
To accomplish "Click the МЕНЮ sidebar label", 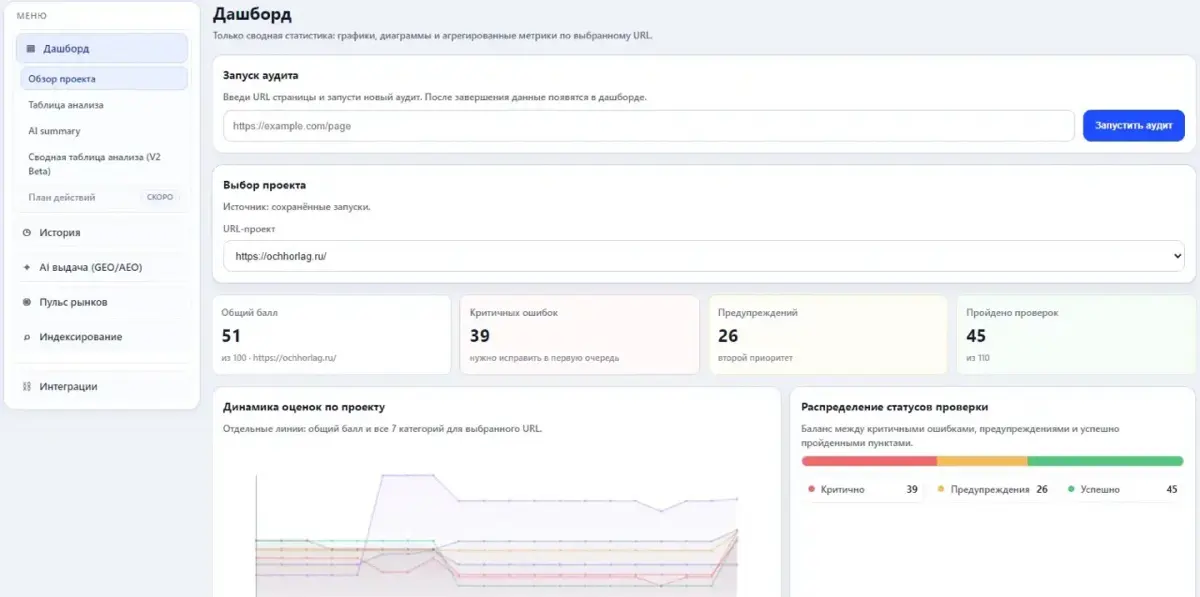I will pyautogui.click(x=32, y=16).
